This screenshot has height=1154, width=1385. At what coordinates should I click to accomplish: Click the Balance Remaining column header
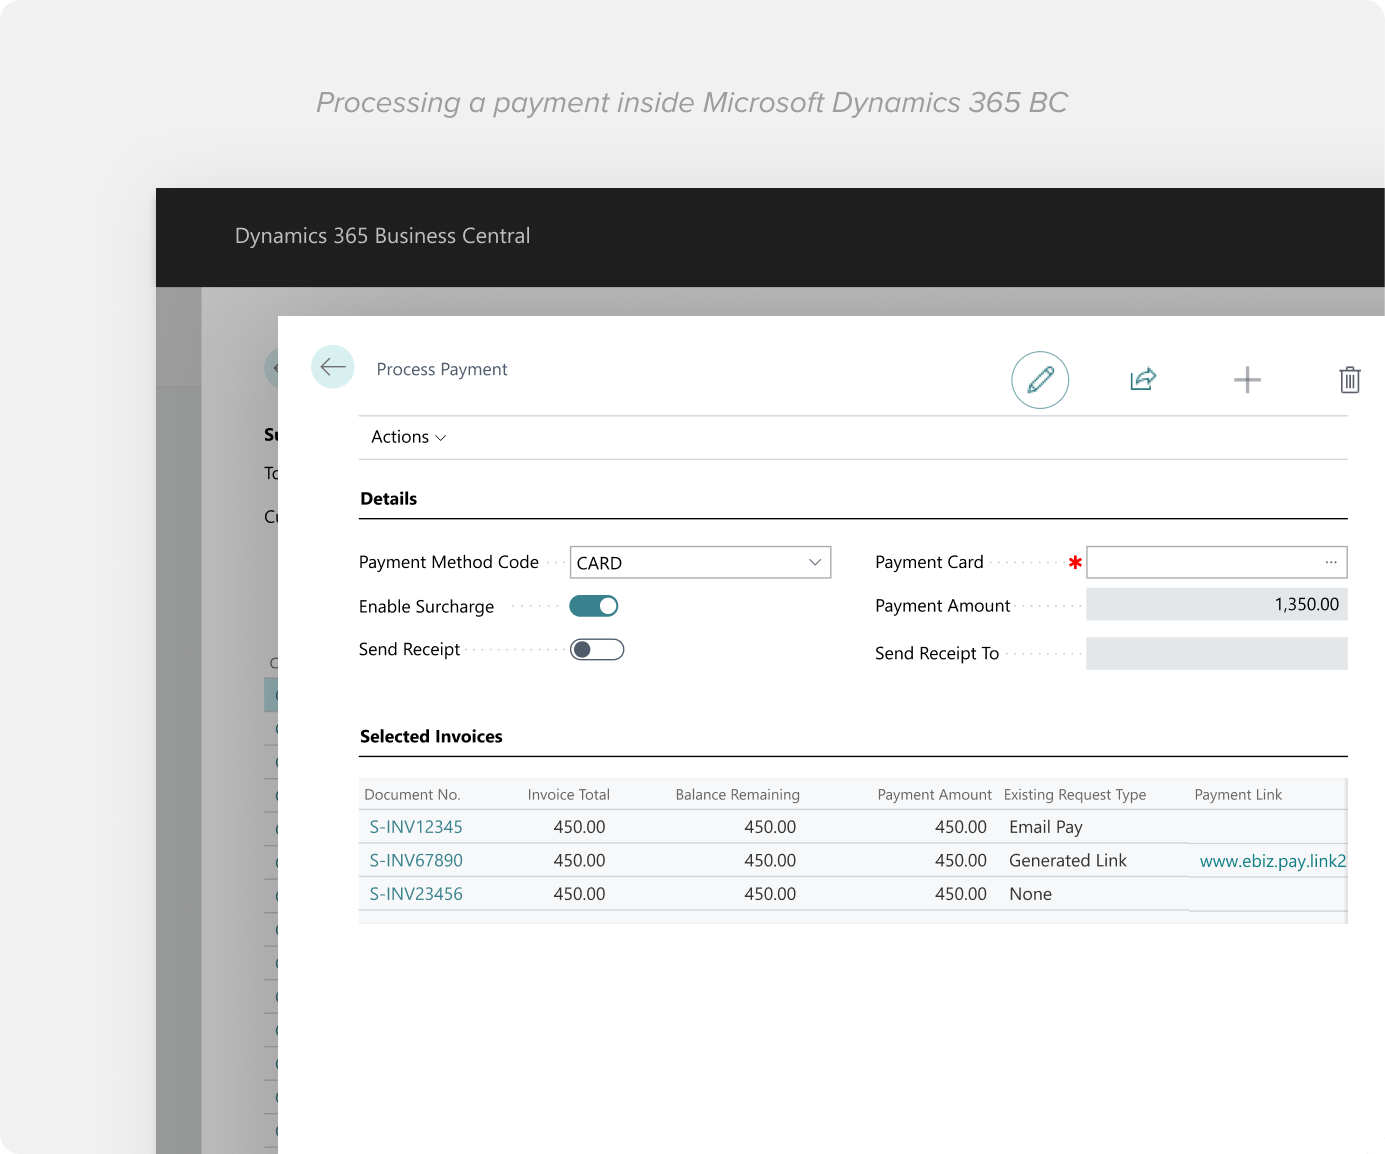point(737,795)
